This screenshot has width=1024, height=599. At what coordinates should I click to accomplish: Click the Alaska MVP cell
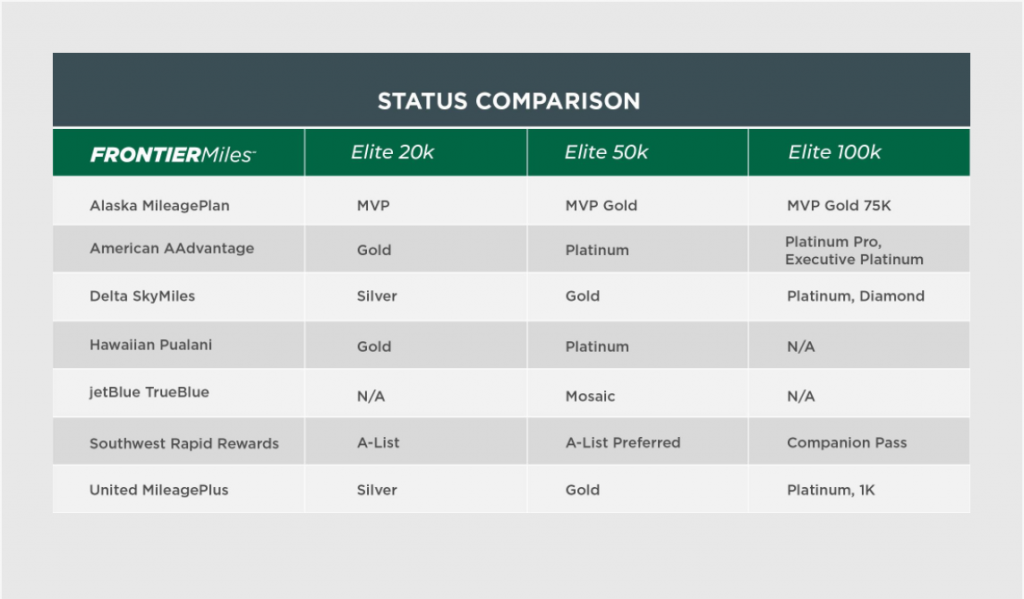(374, 206)
